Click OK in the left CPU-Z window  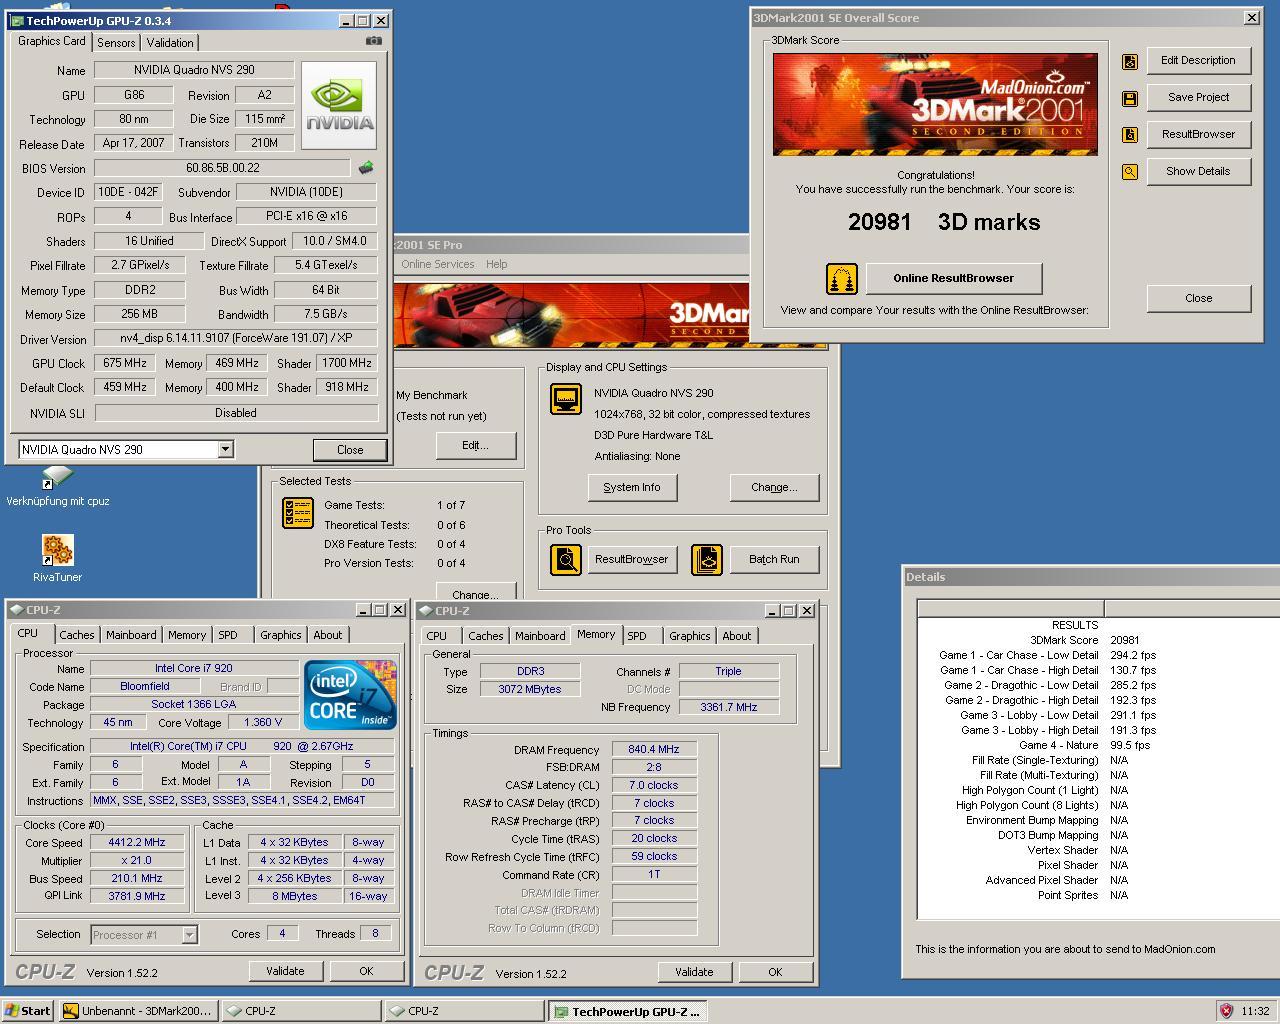click(366, 971)
